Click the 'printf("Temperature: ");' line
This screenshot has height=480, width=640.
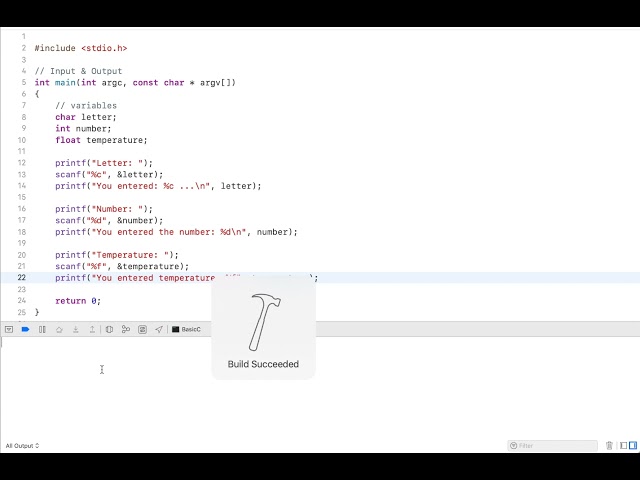point(117,255)
